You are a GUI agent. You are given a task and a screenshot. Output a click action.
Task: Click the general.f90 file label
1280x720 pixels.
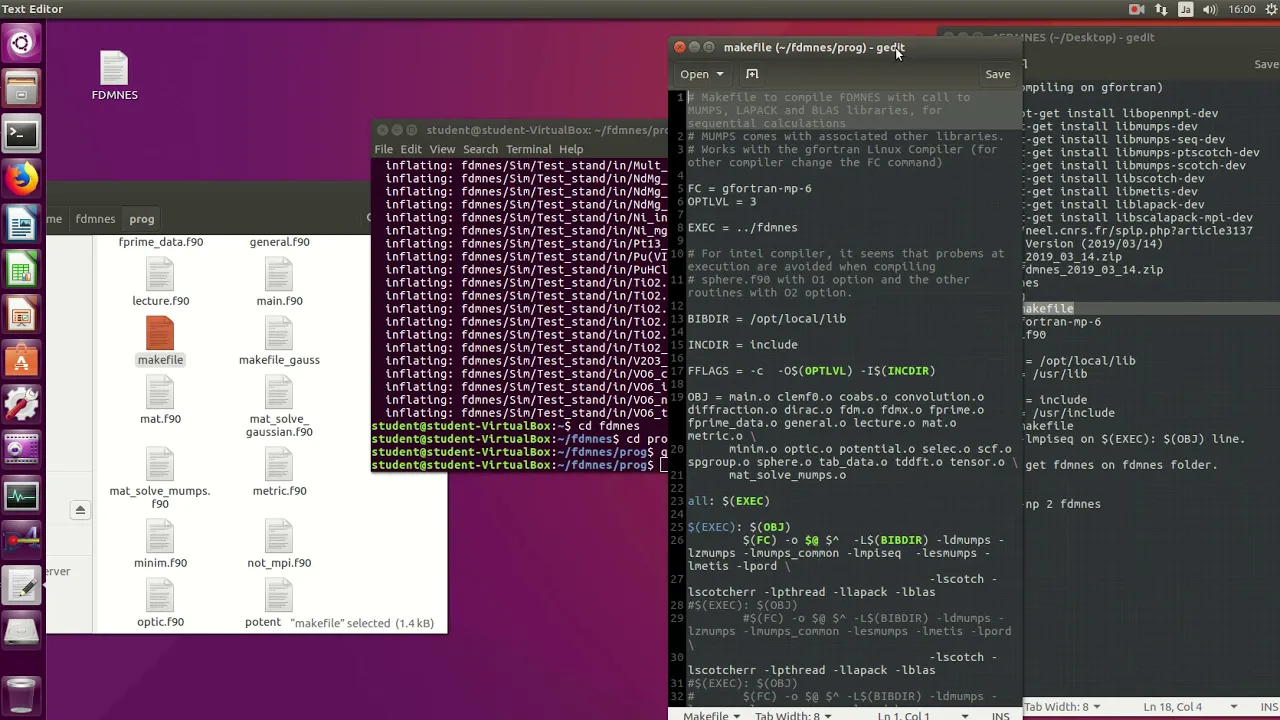279,242
